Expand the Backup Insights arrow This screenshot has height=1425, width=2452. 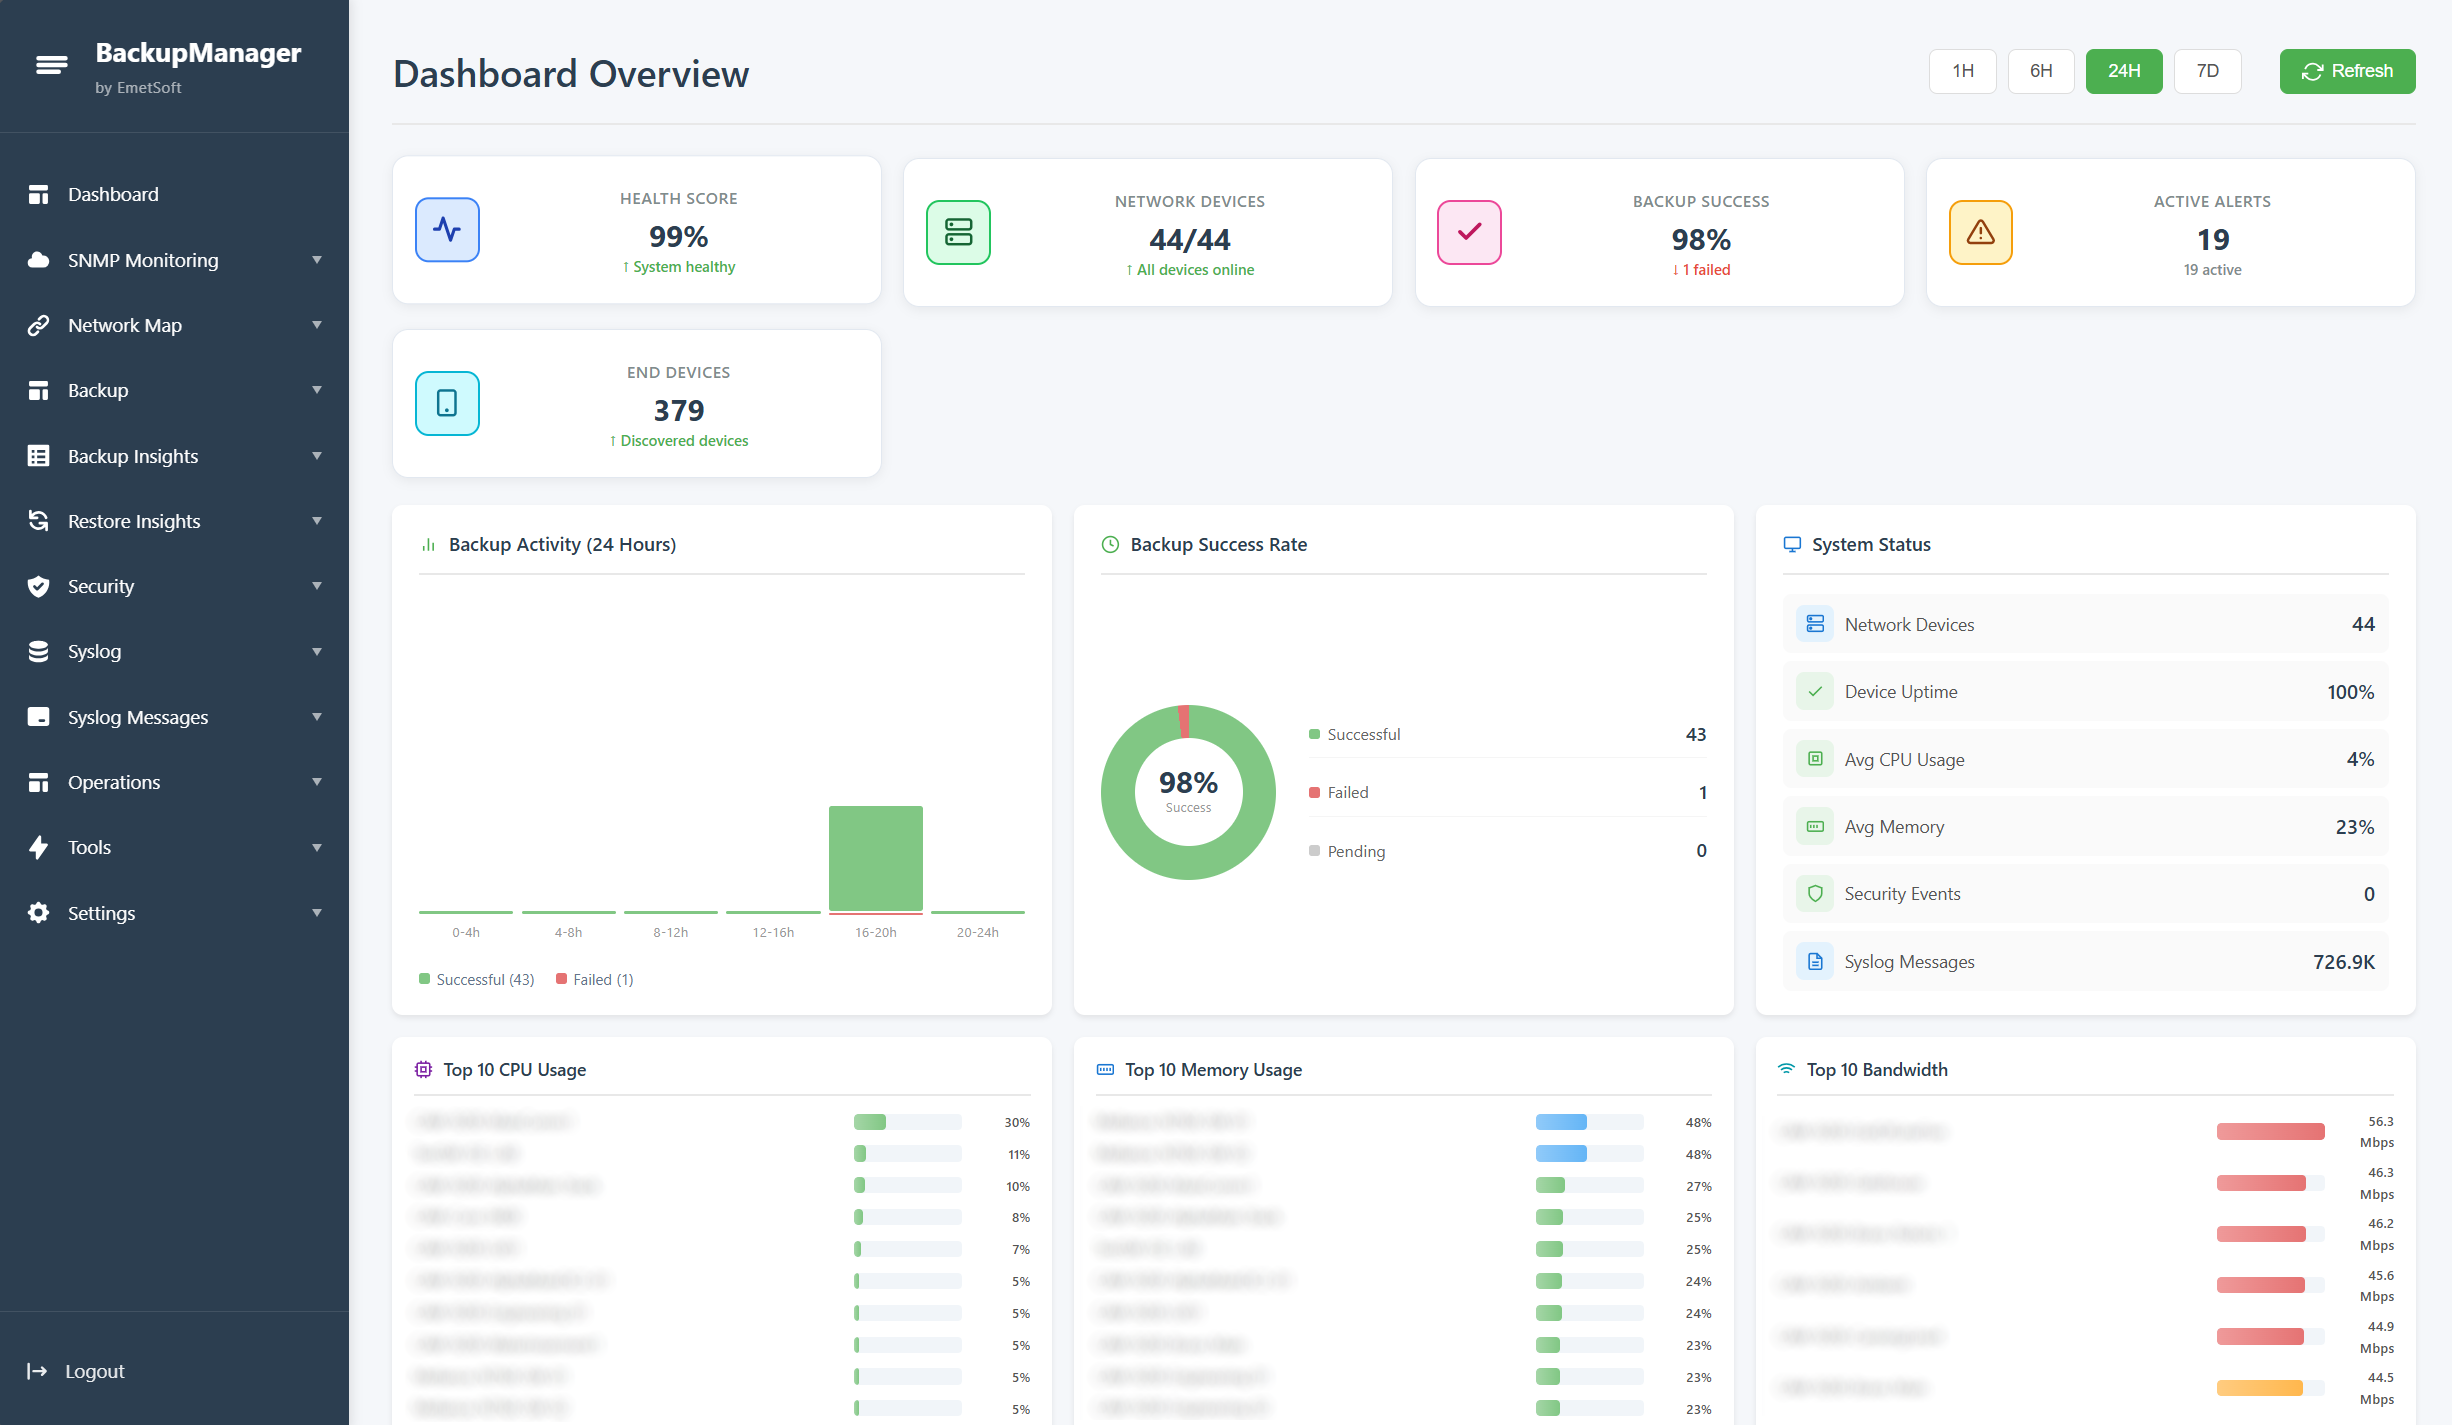pos(317,456)
